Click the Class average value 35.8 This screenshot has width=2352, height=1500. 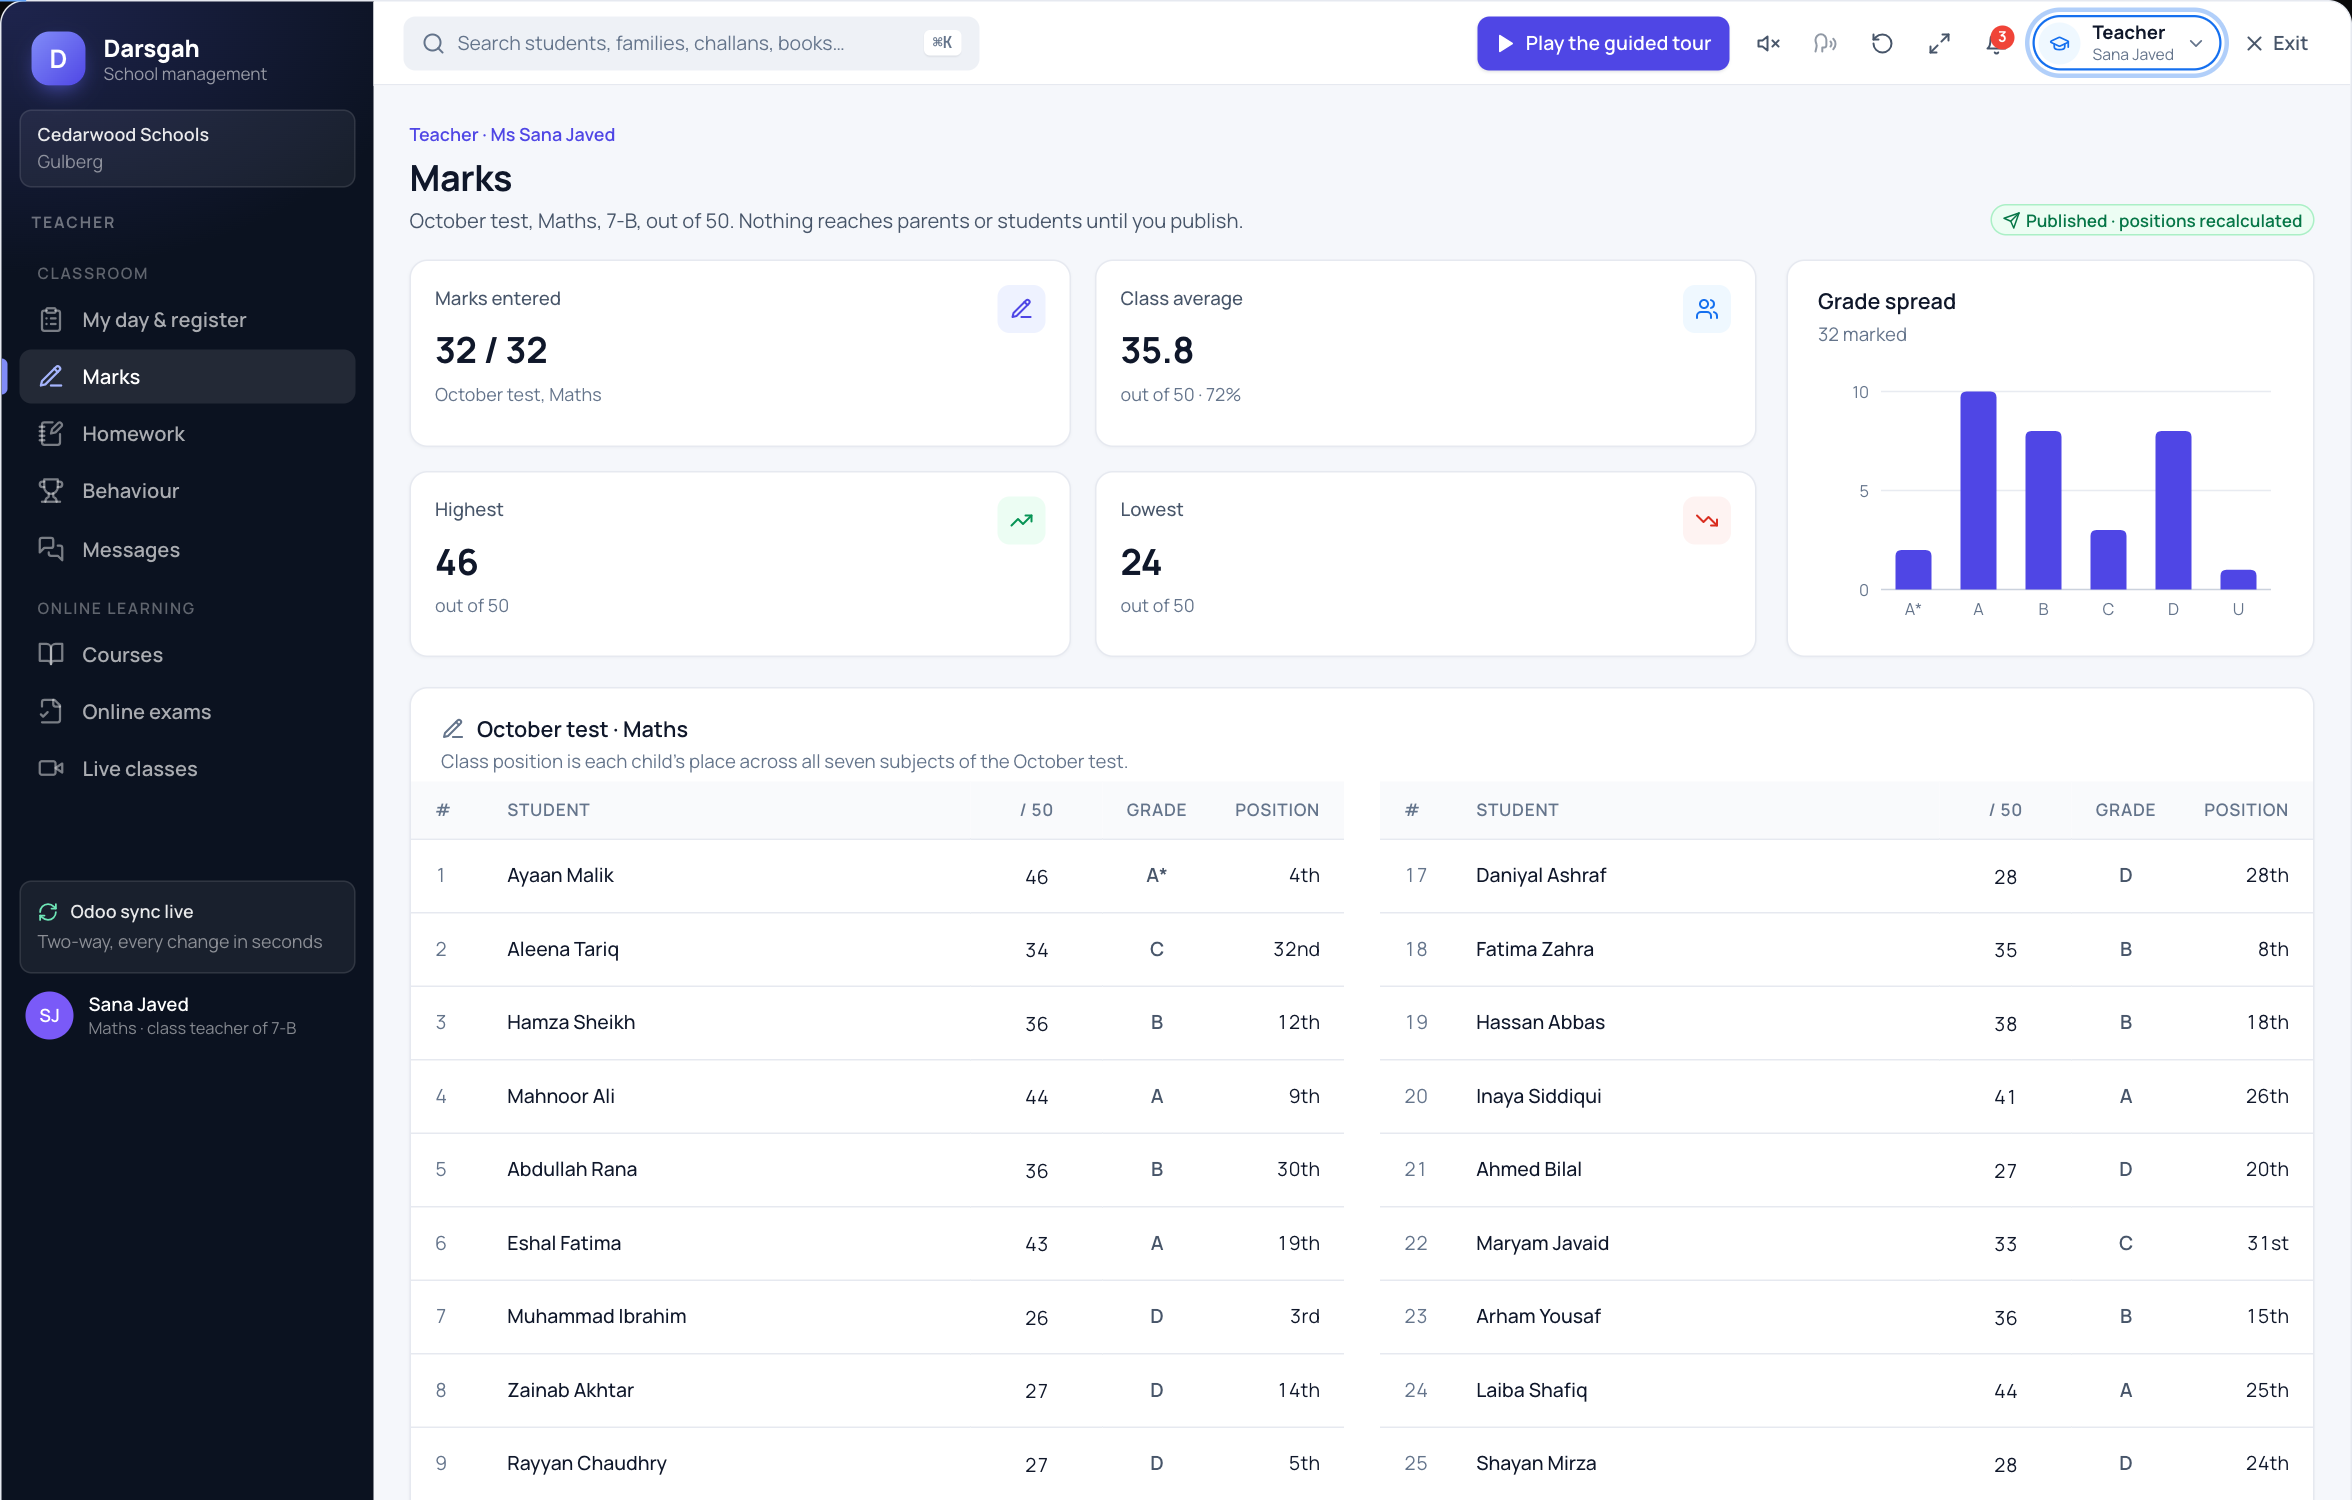1157,351
